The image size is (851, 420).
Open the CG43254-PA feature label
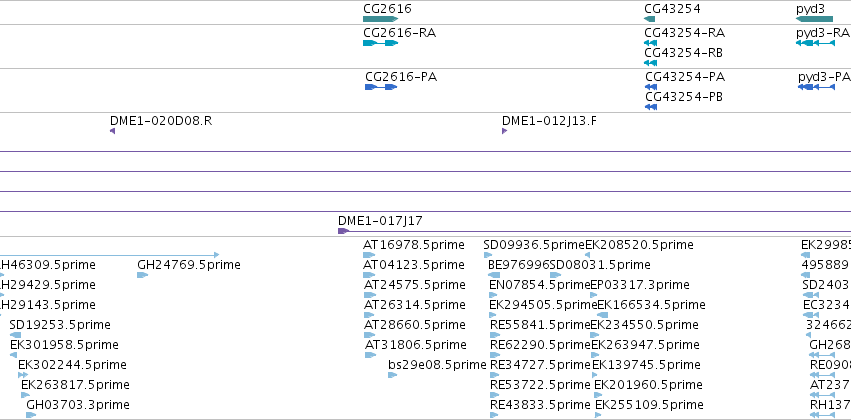click(x=685, y=77)
